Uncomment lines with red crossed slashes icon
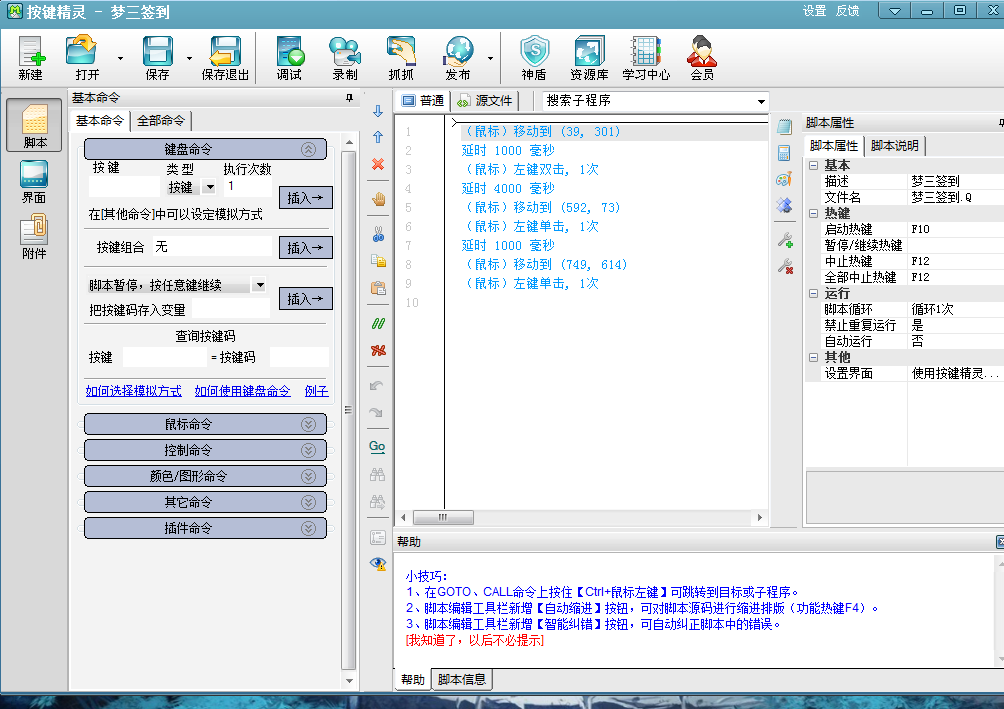This screenshot has height=709, width=1004. [x=378, y=350]
